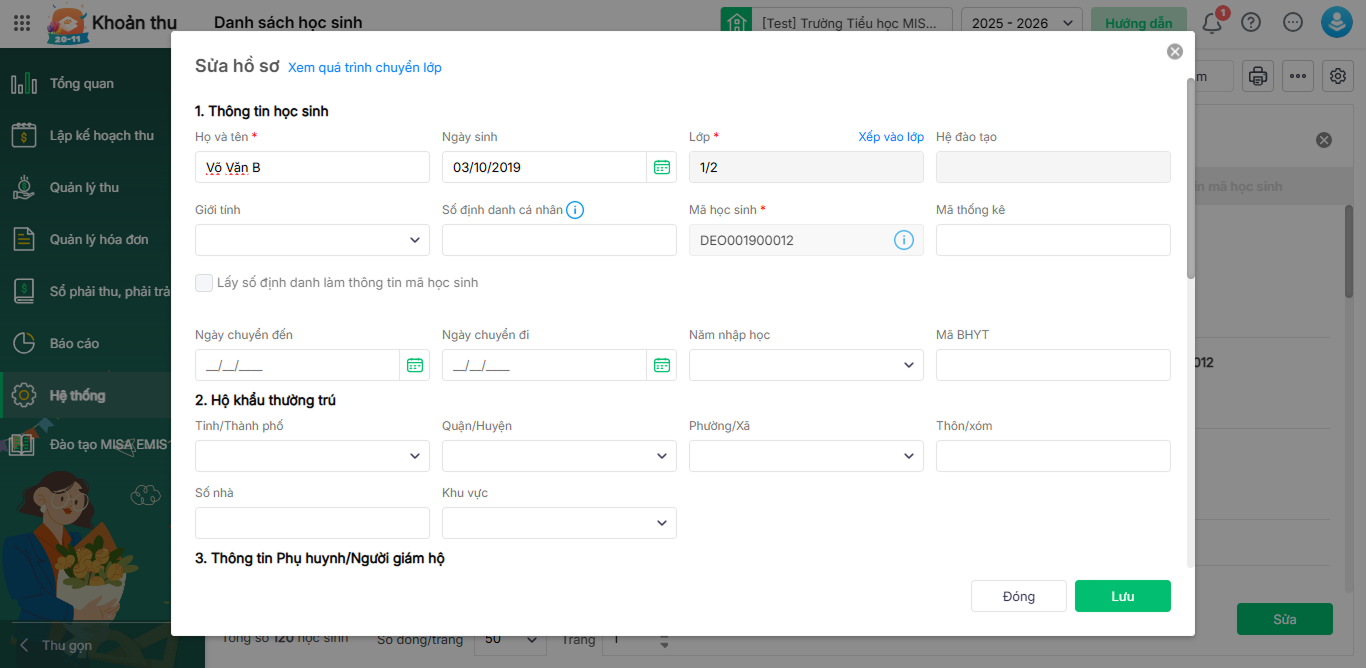Expand the Giới tính dropdown
1366x668 pixels.
click(312, 240)
